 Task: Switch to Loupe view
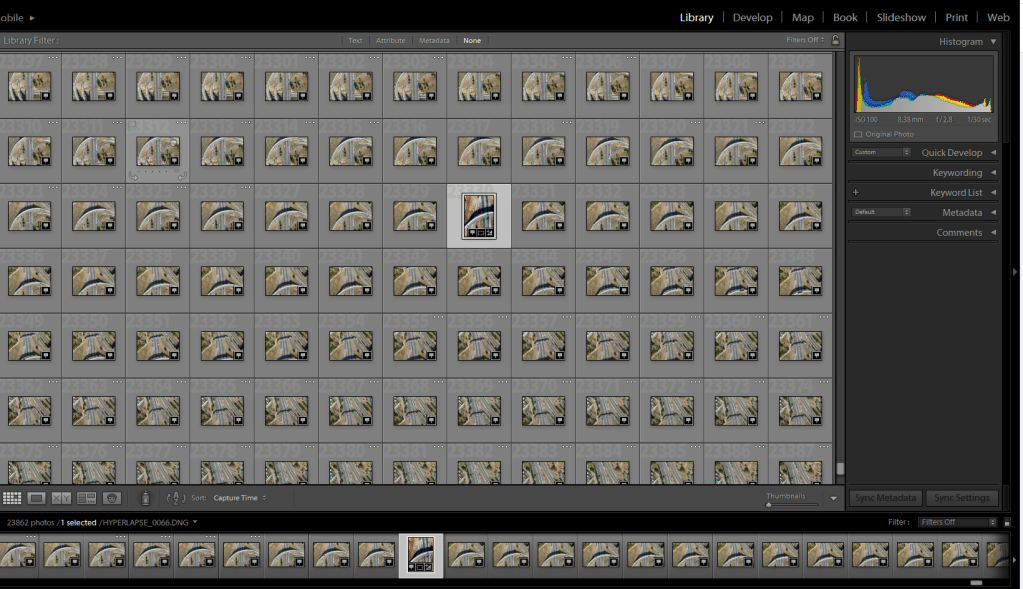pyautogui.click(x=37, y=498)
